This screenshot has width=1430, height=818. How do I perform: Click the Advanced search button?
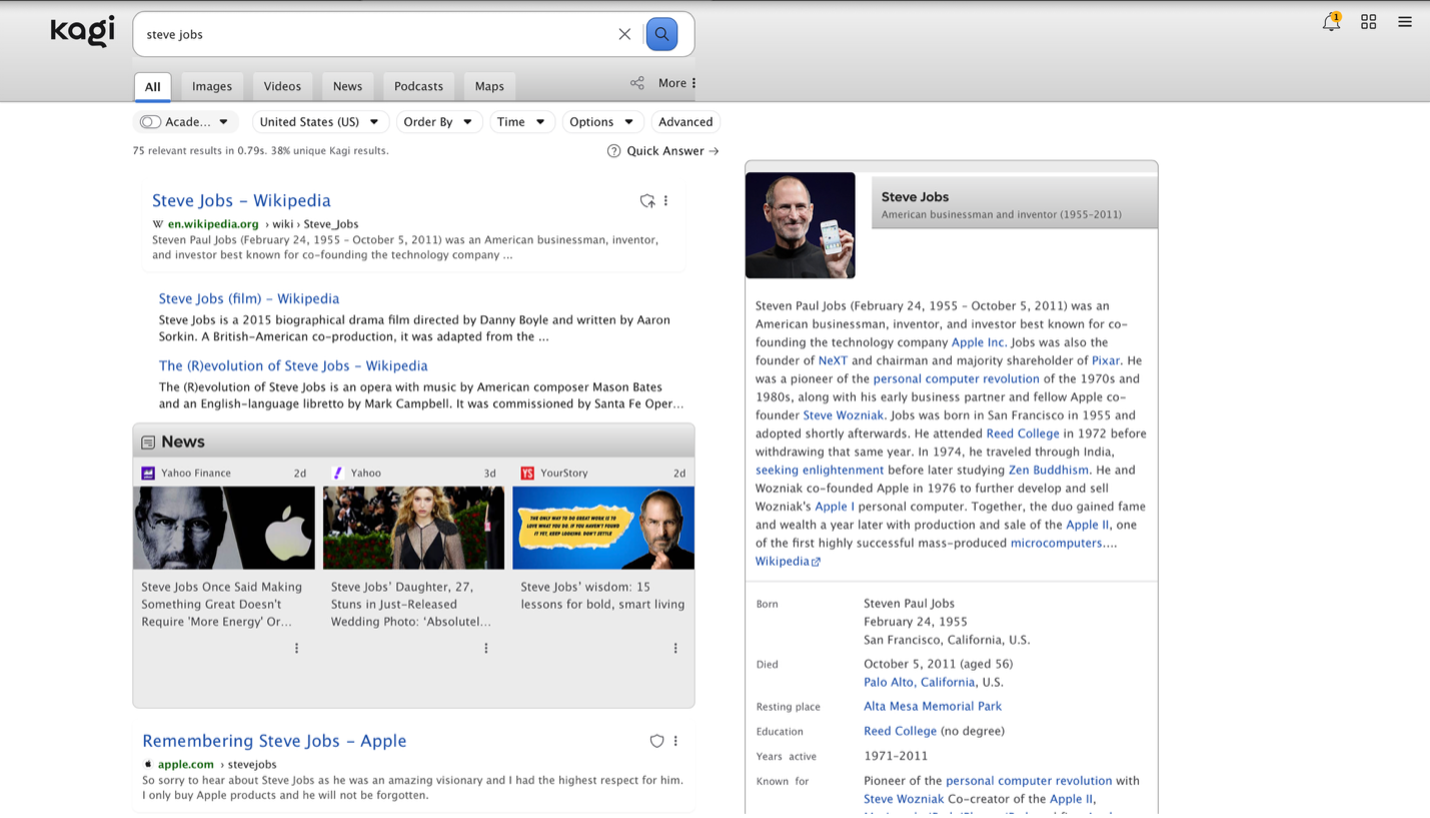(x=685, y=122)
